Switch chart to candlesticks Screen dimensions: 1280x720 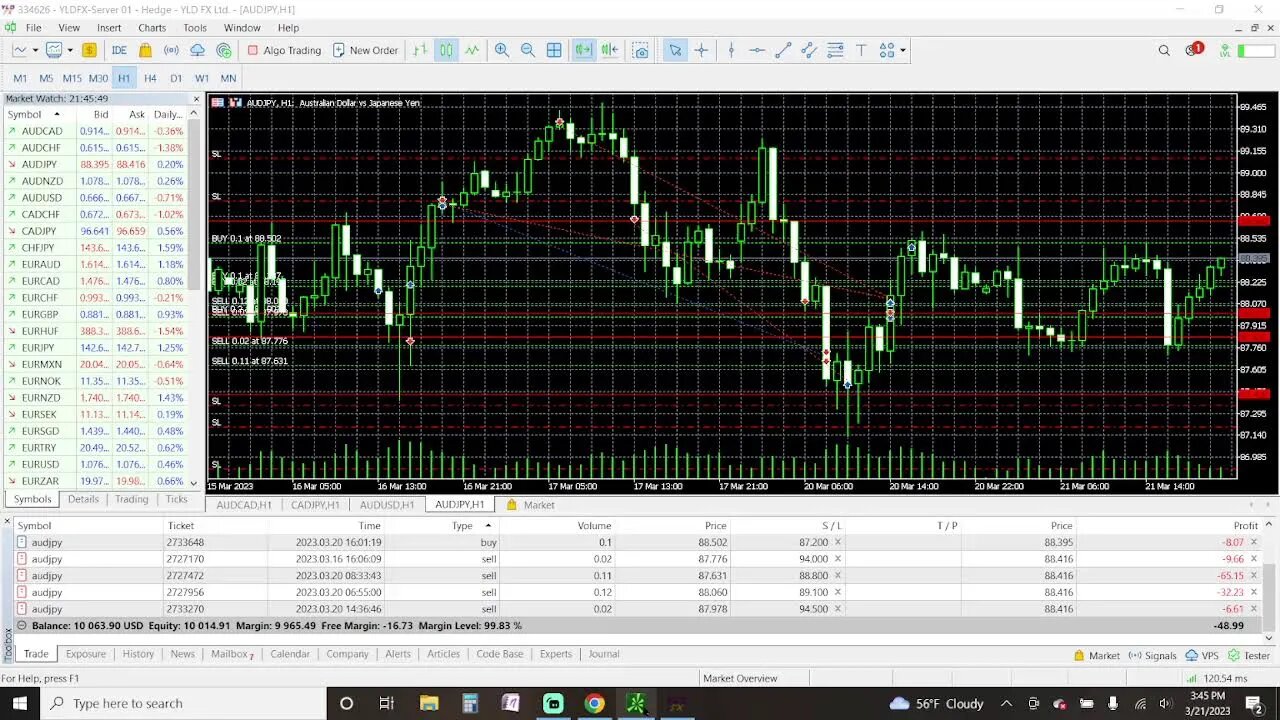coord(446,50)
